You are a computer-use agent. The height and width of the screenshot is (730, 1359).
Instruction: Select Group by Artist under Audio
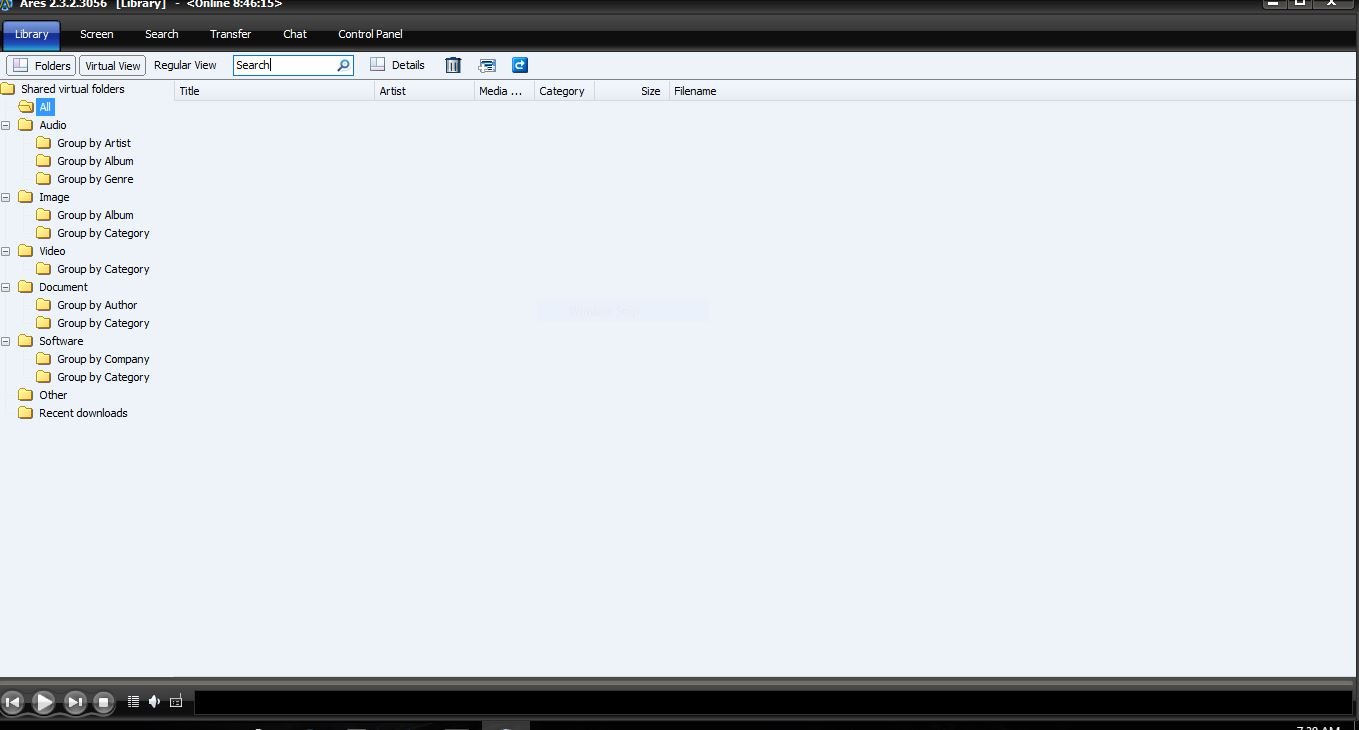pyautogui.click(x=94, y=143)
